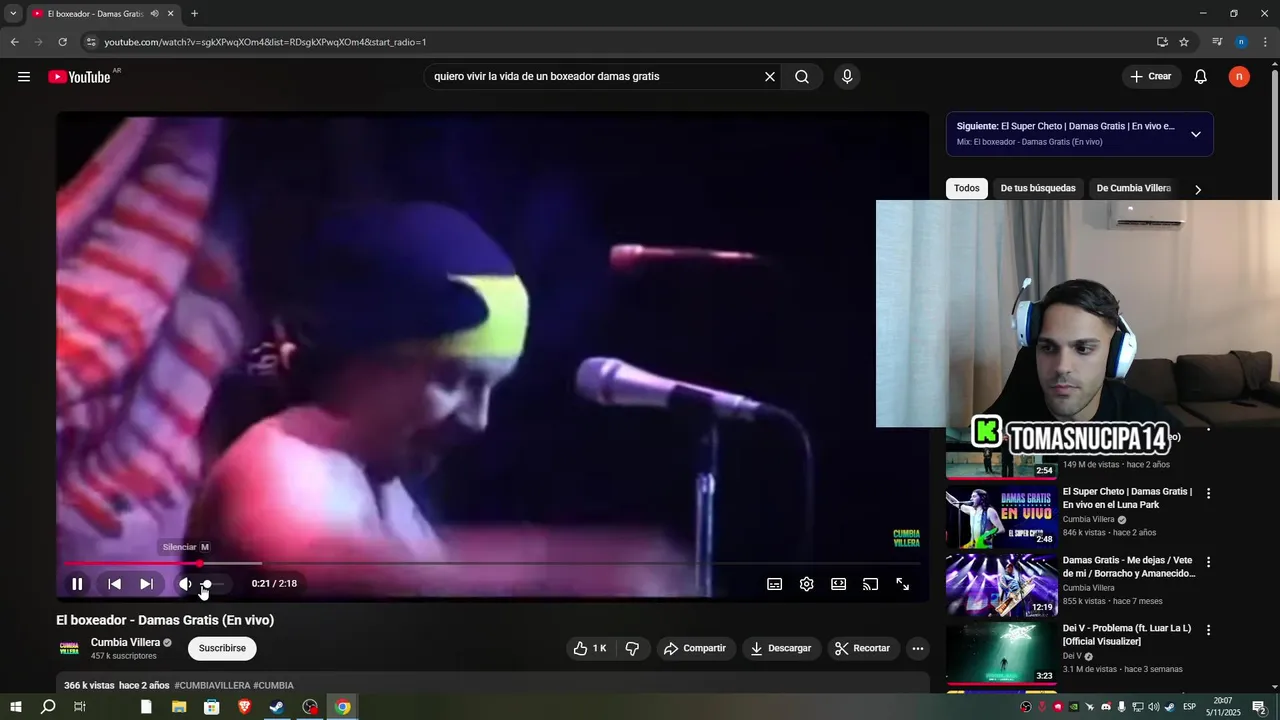Go to the YouTube home logo
This screenshot has height=720, width=1280.
click(x=79, y=77)
